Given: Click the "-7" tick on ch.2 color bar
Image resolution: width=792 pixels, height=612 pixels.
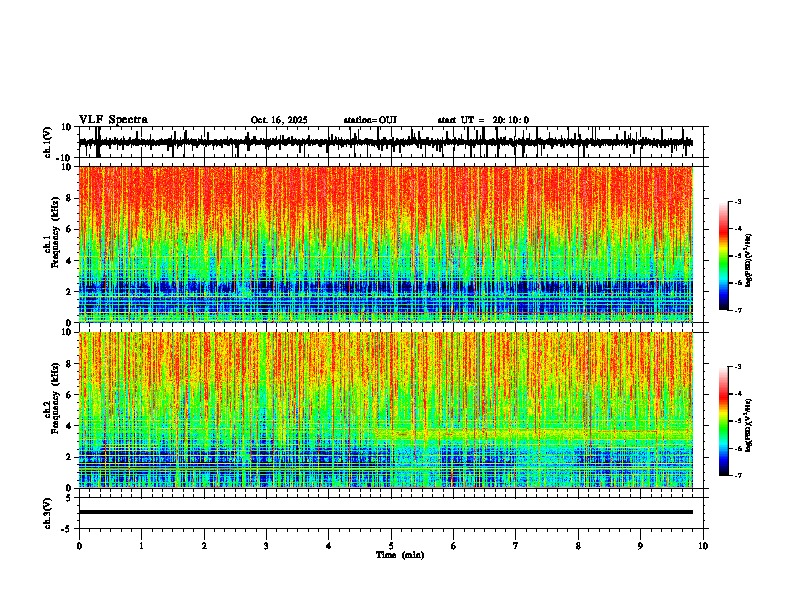Looking at the screenshot, I should [737, 475].
